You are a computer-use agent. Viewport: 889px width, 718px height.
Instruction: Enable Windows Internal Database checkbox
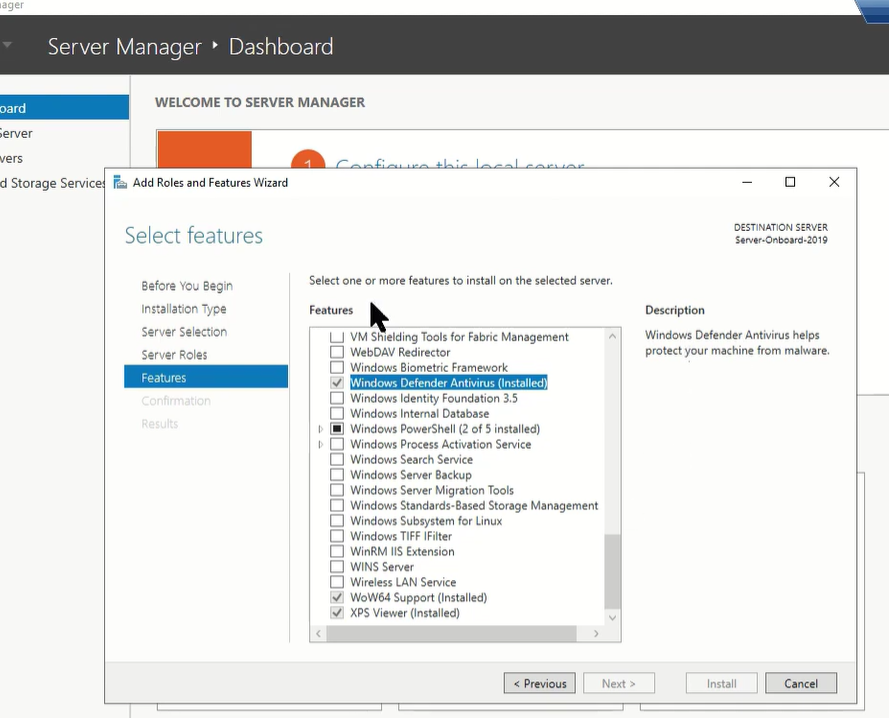click(337, 413)
